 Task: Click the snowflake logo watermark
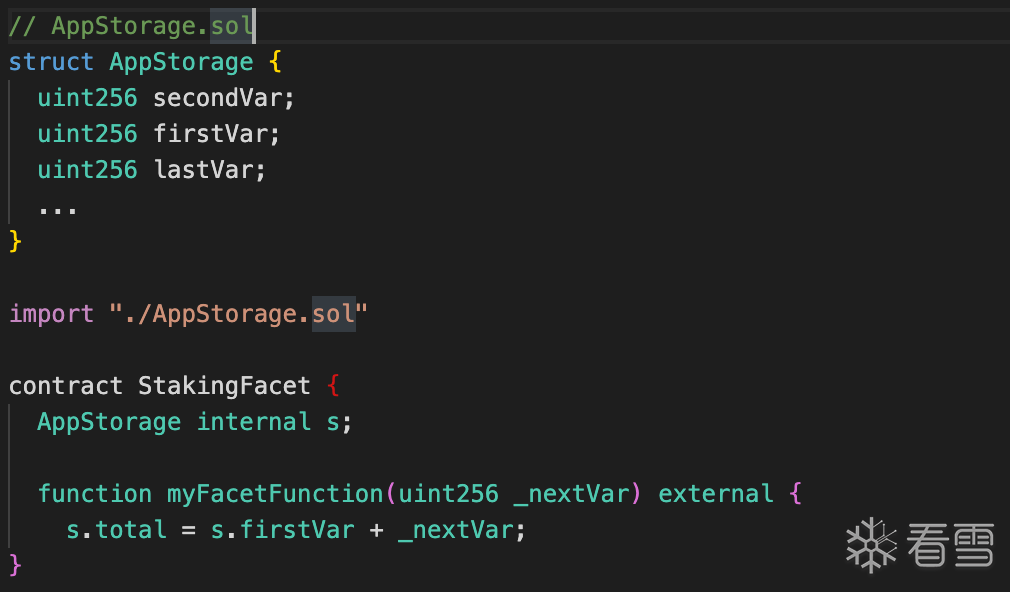tap(871, 545)
